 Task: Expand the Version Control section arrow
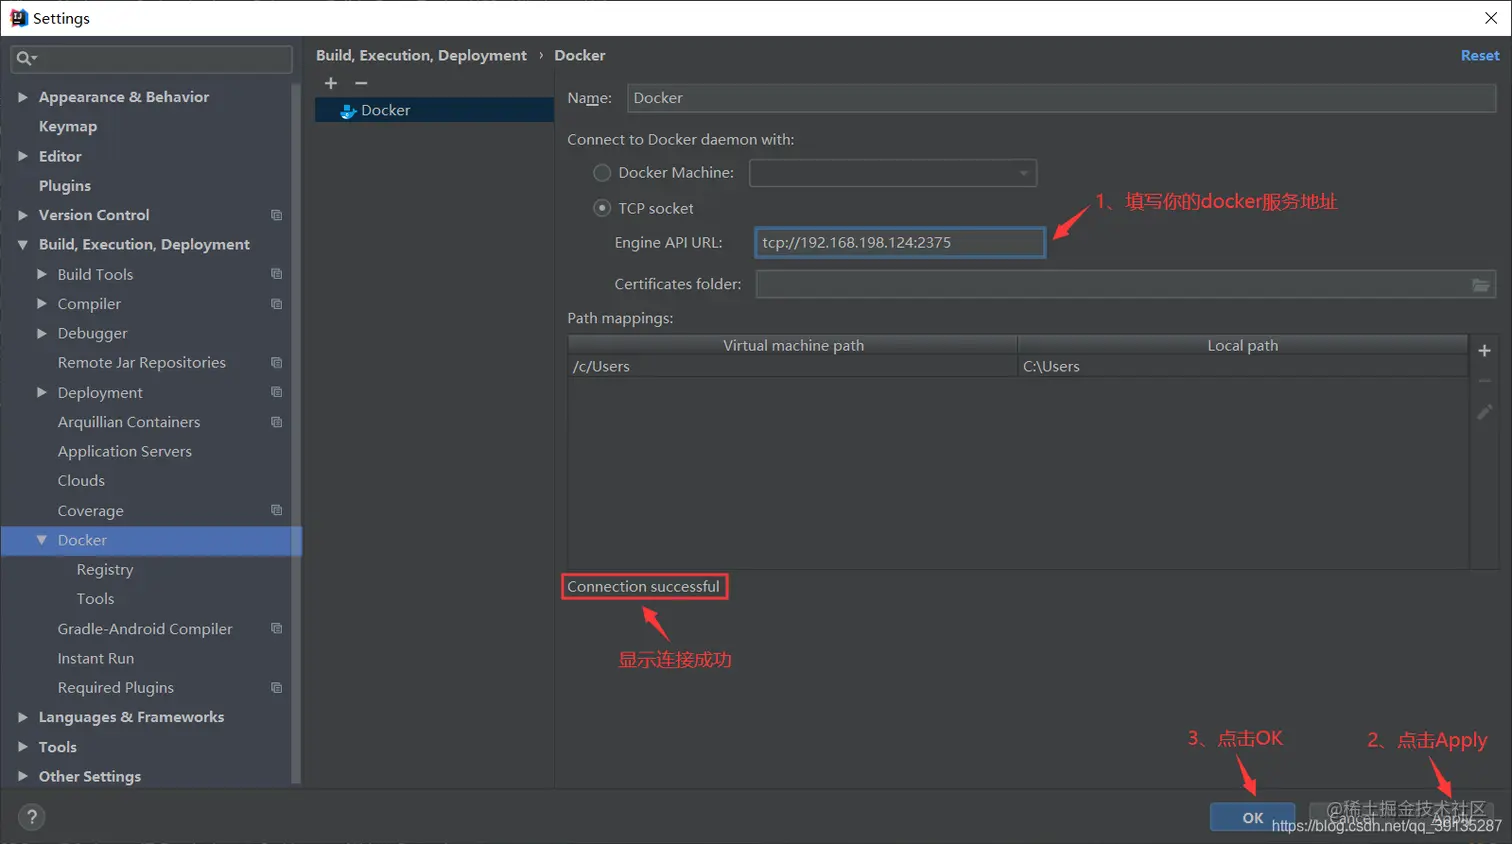[x=22, y=215]
